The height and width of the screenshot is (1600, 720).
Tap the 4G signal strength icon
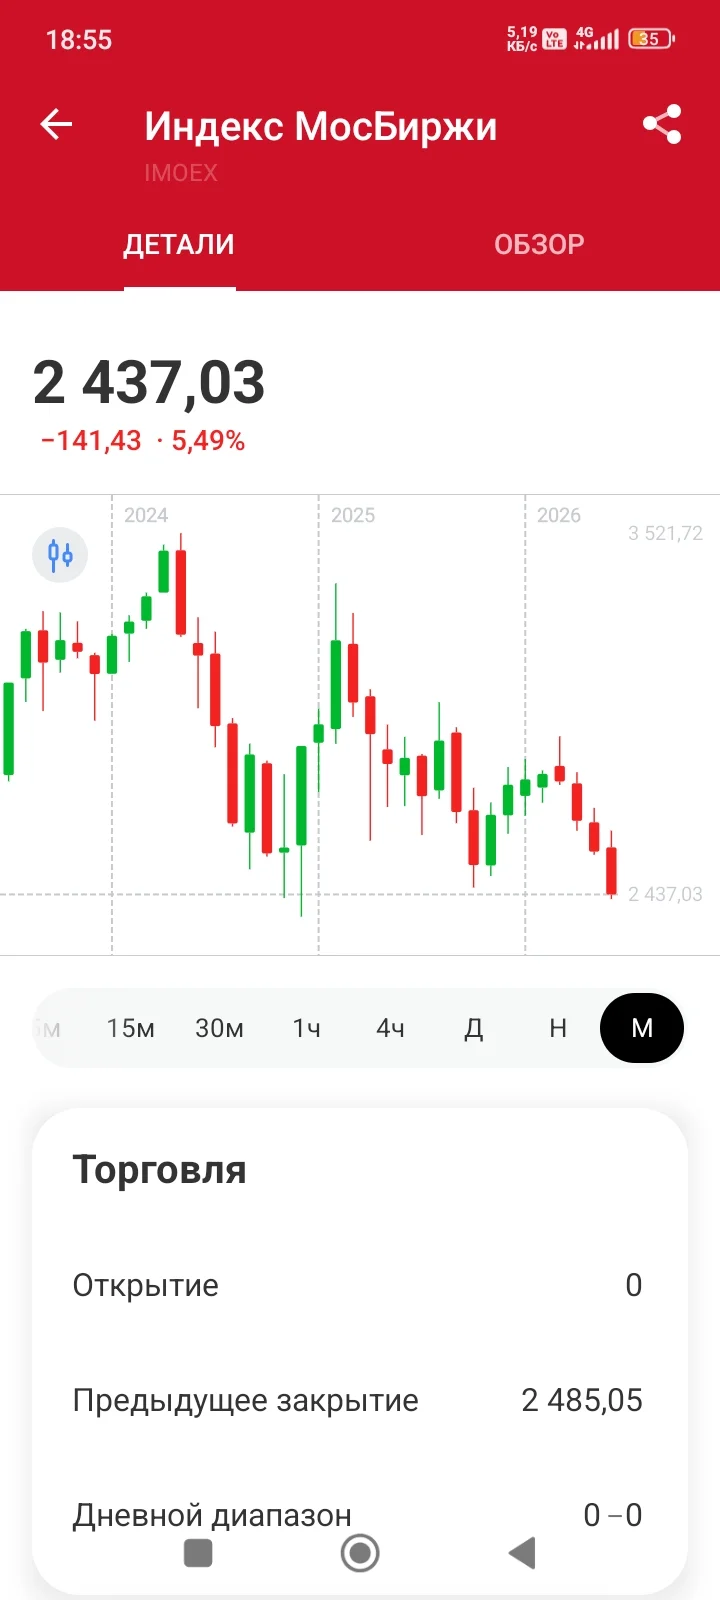click(x=596, y=39)
